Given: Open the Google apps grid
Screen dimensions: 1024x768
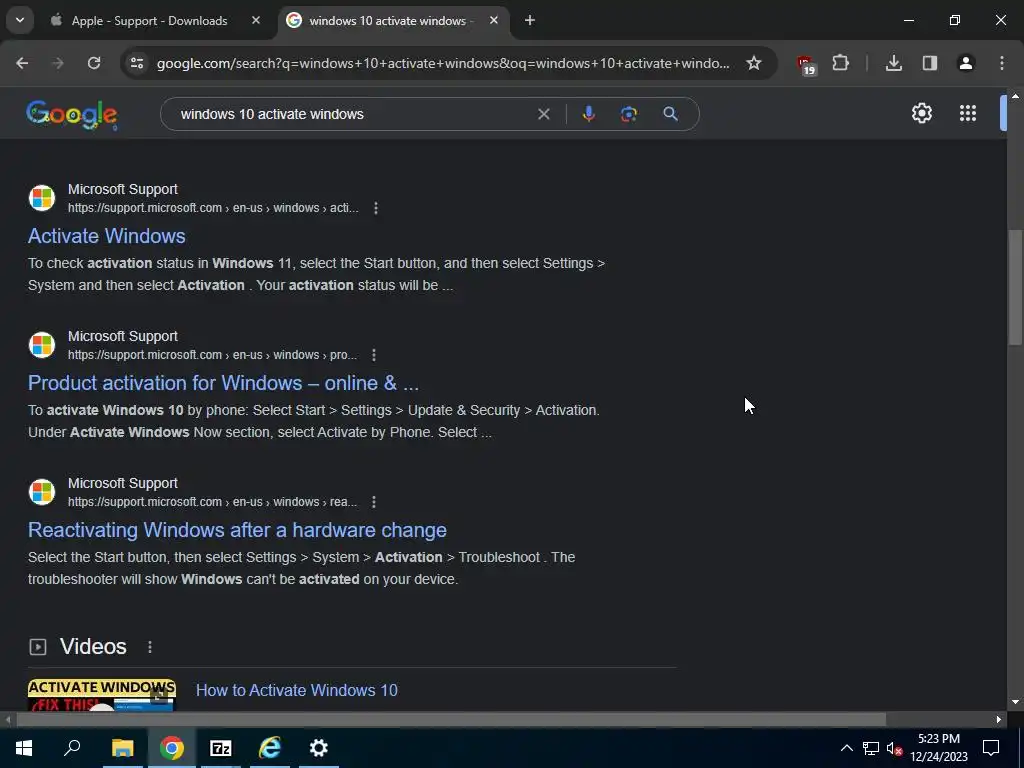Looking at the screenshot, I should (968, 114).
